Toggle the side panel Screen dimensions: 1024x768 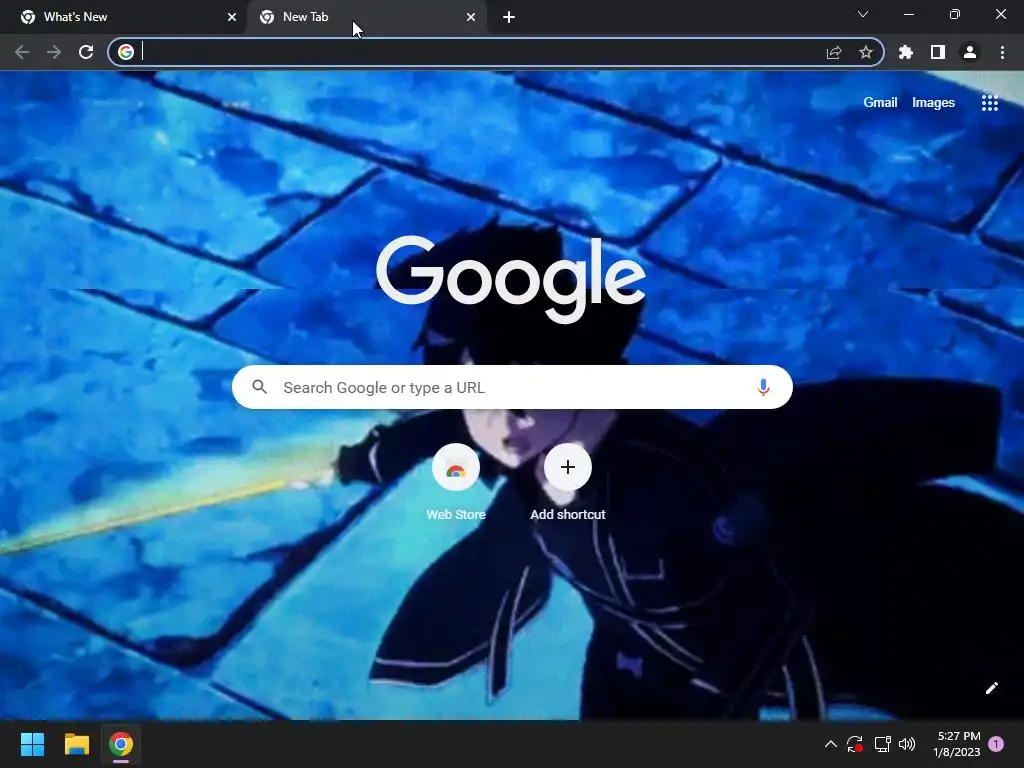(x=938, y=52)
